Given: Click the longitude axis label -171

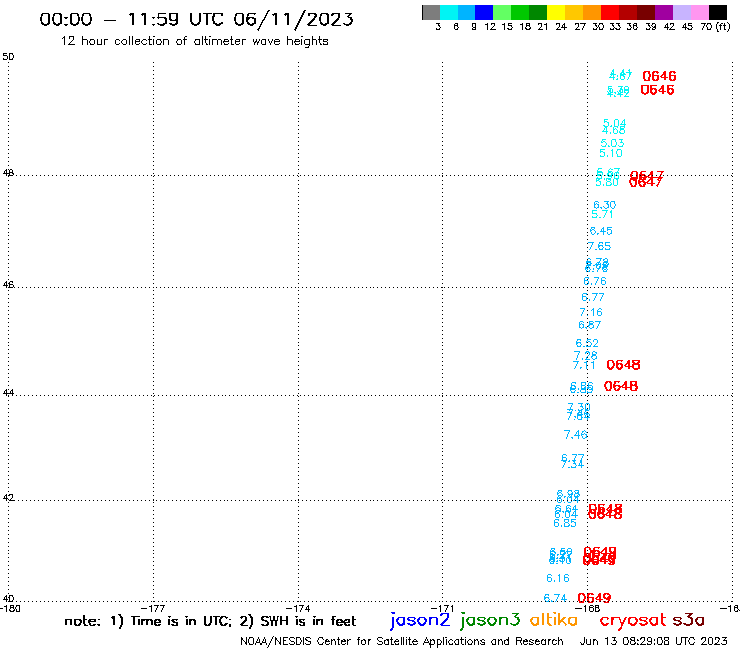Looking at the screenshot, I should pos(442,608).
